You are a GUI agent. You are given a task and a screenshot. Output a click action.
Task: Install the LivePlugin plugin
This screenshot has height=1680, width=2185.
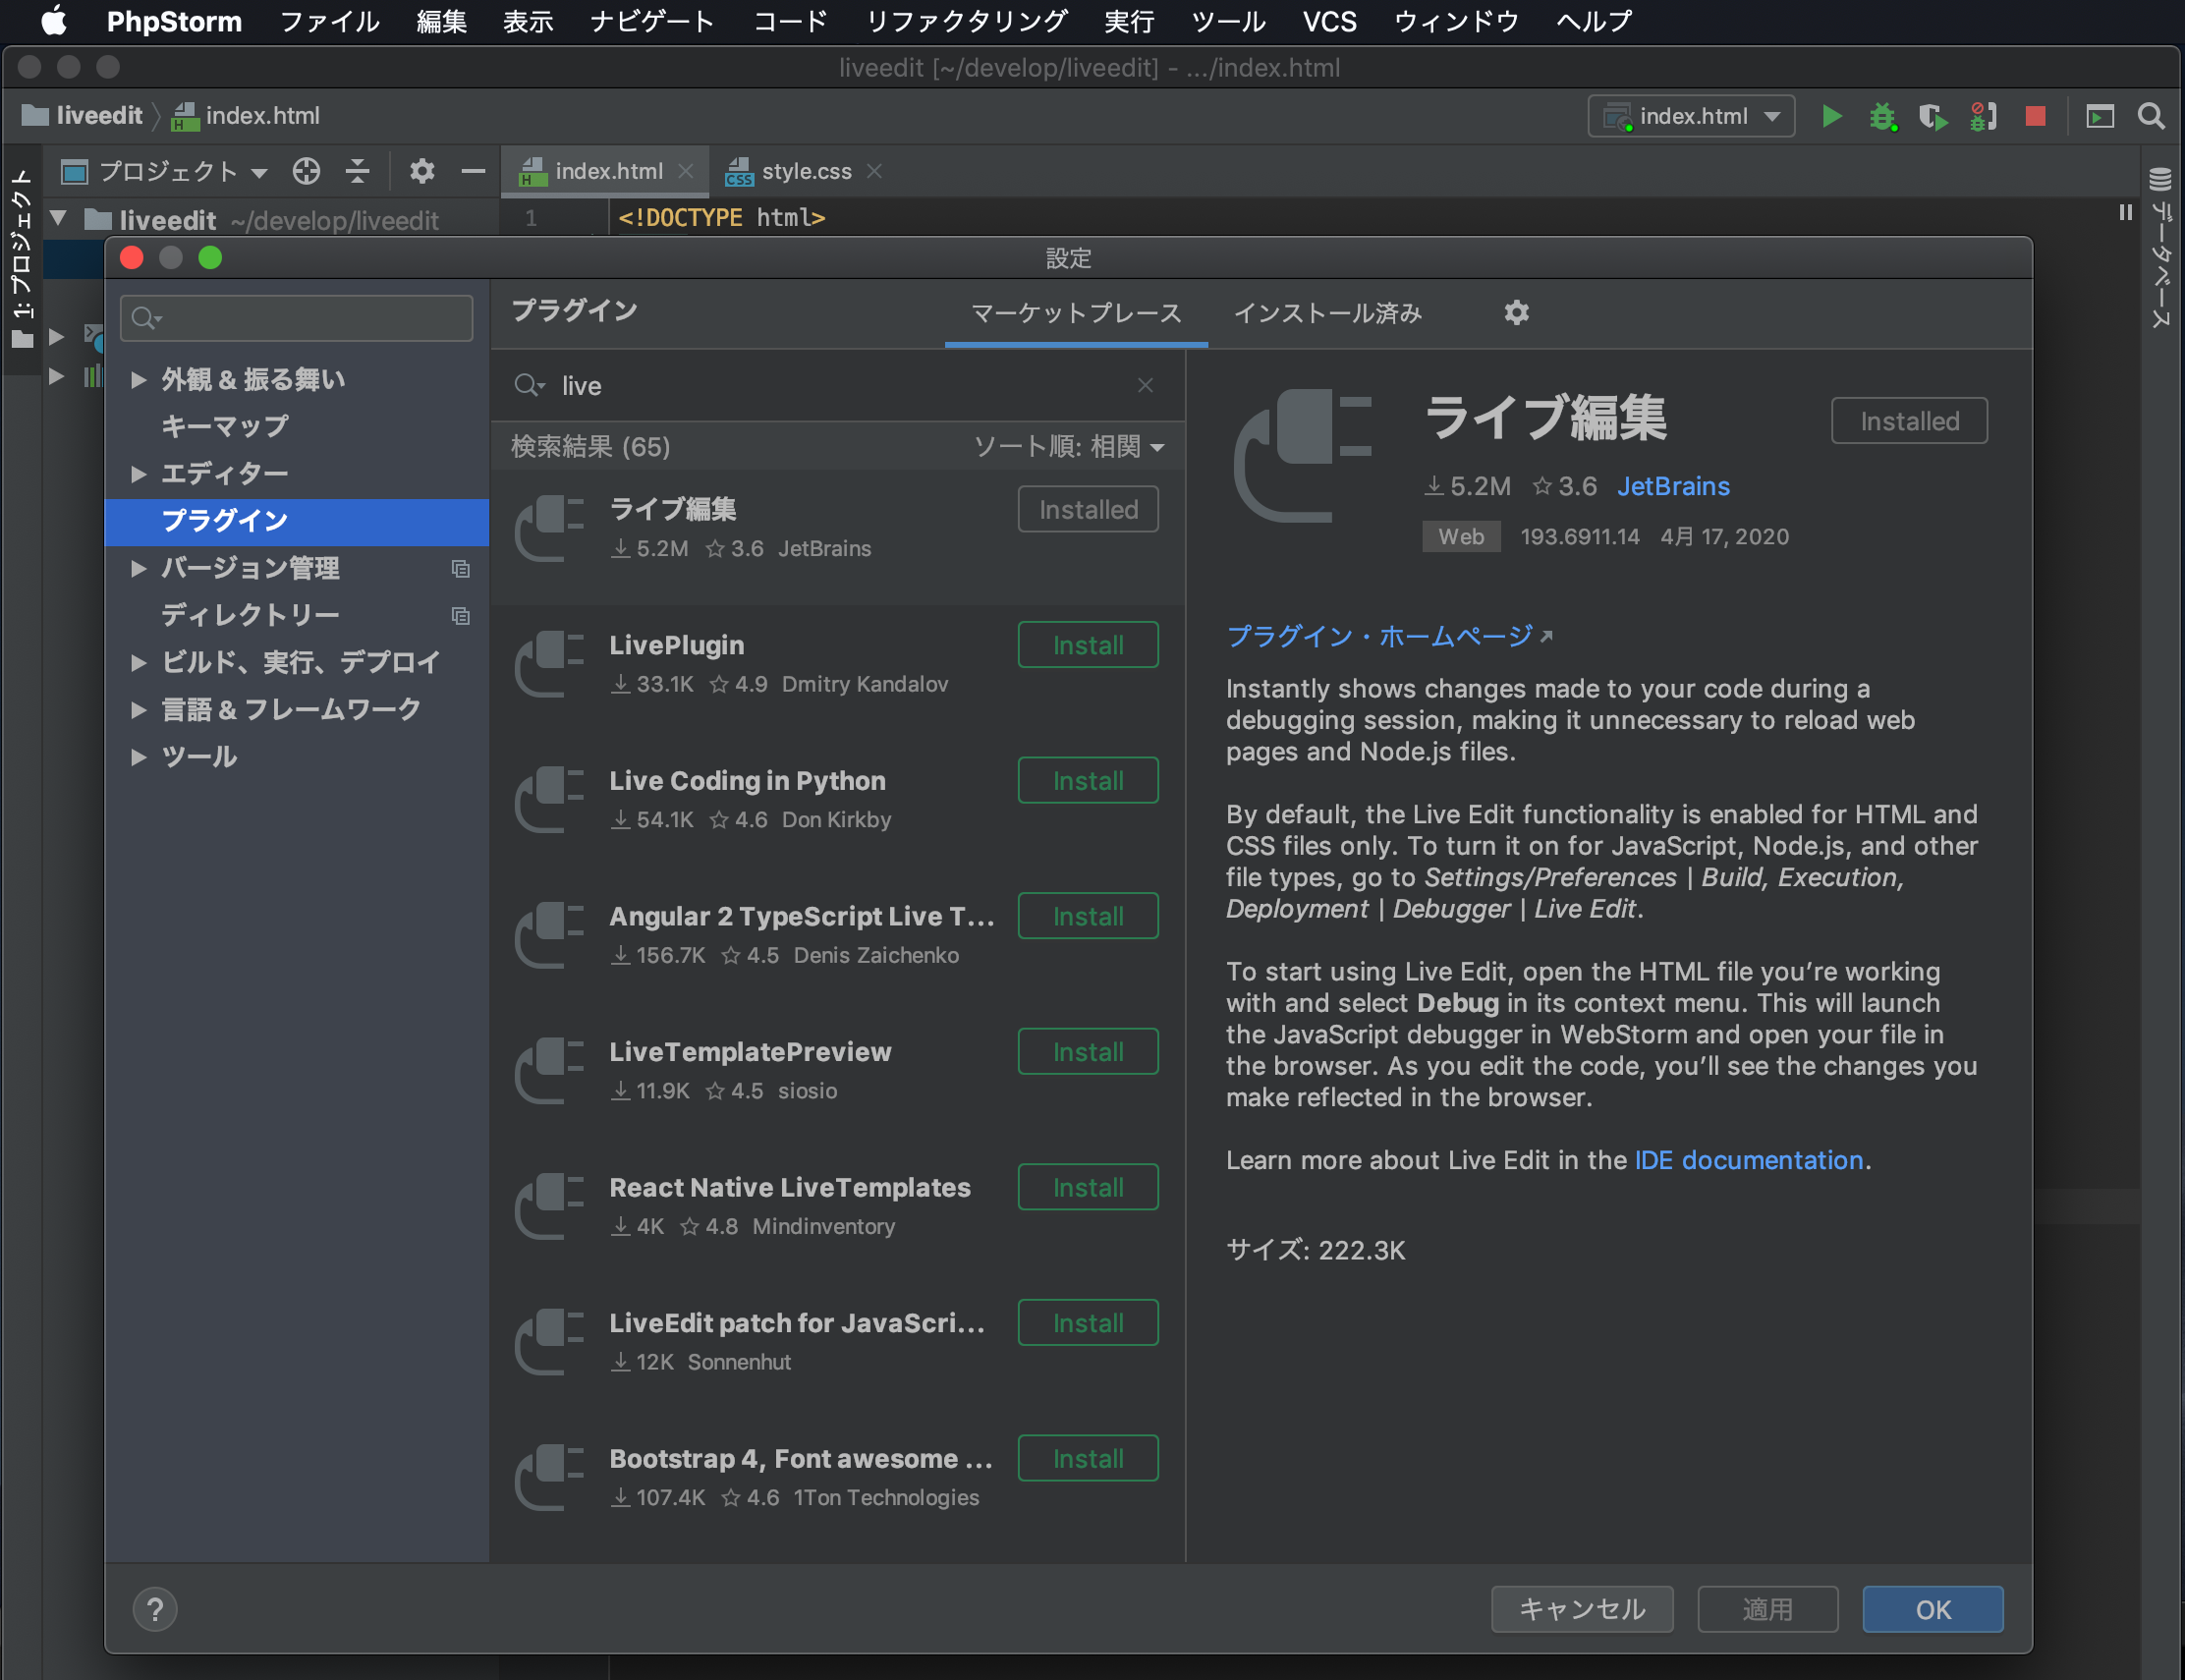pyautogui.click(x=1087, y=644)
